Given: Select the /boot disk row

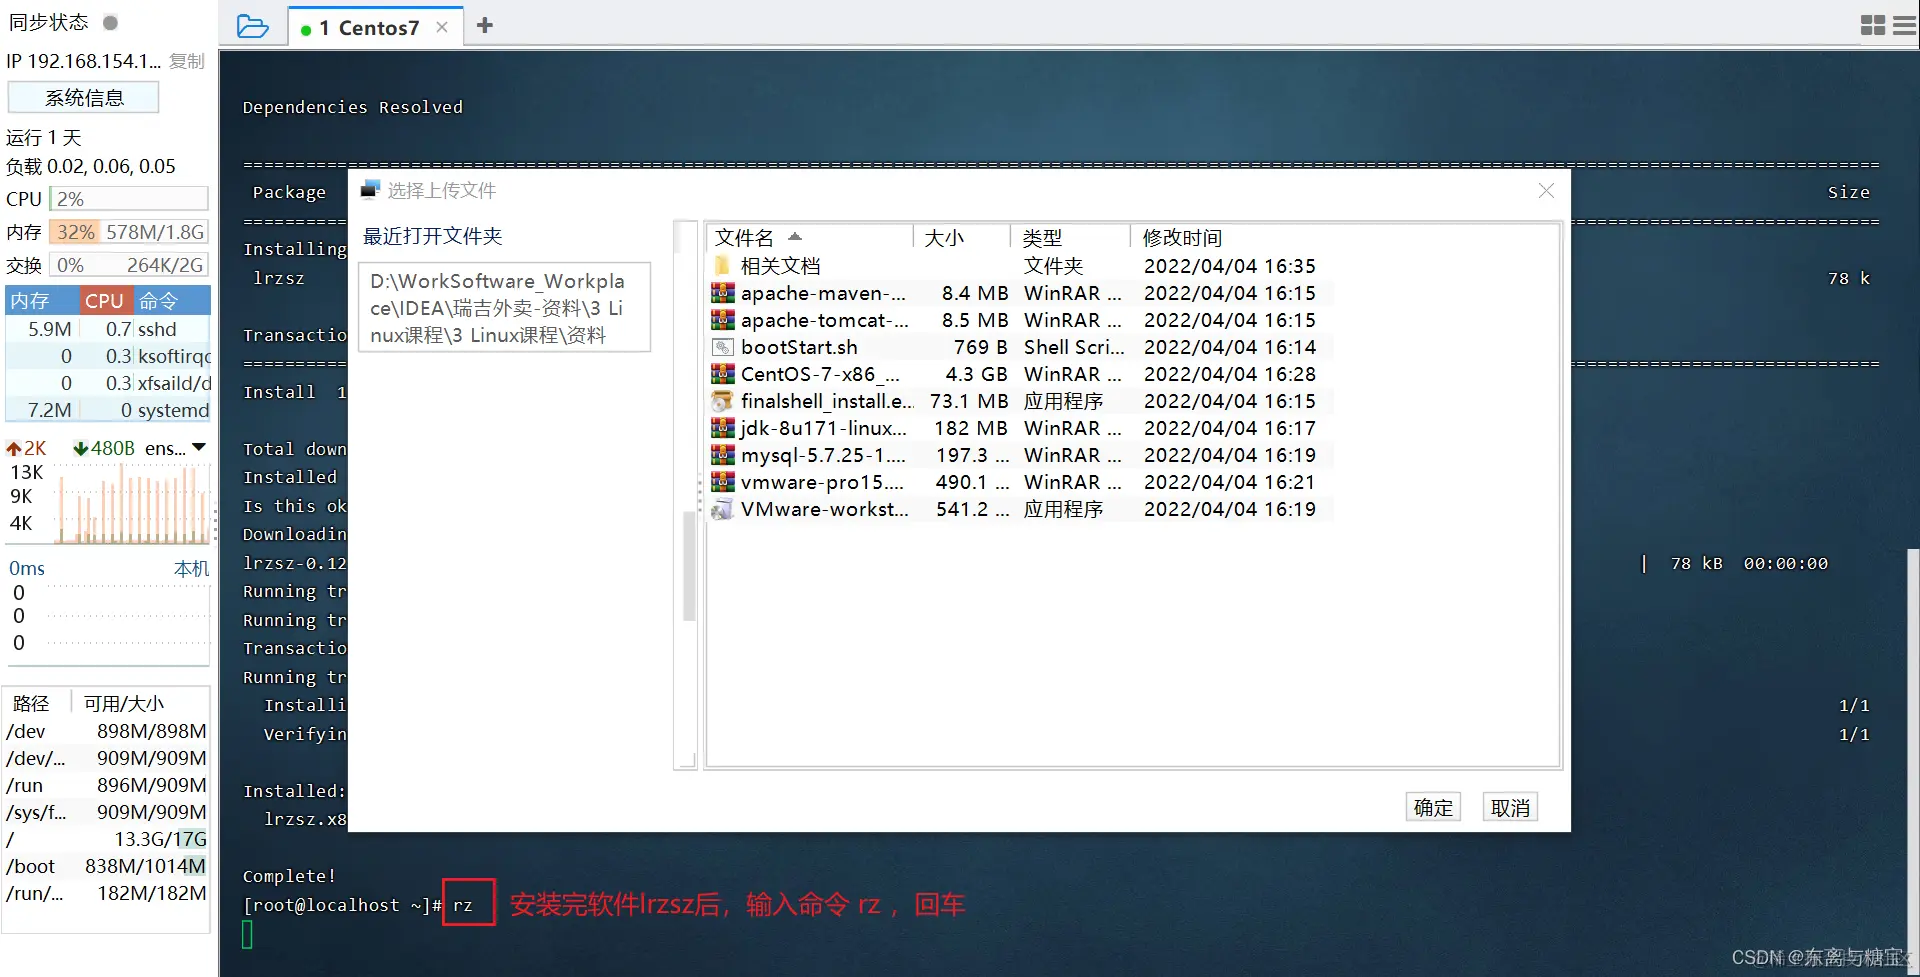Looking at the screenshot, I should point(108,866).
